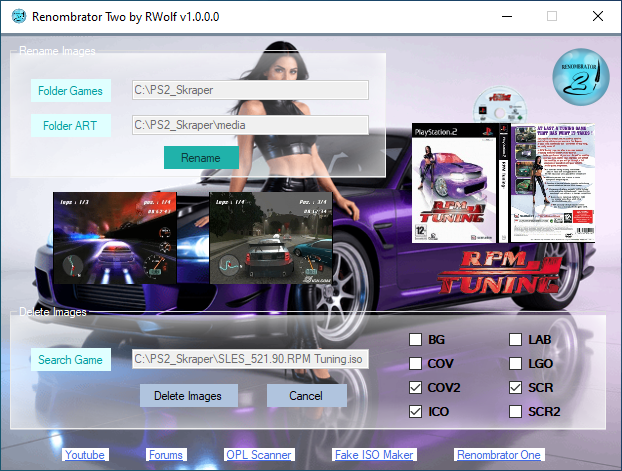Click the RPM Tuning red logo image
The height and width of the screenshot is (471, 622).
500,273
